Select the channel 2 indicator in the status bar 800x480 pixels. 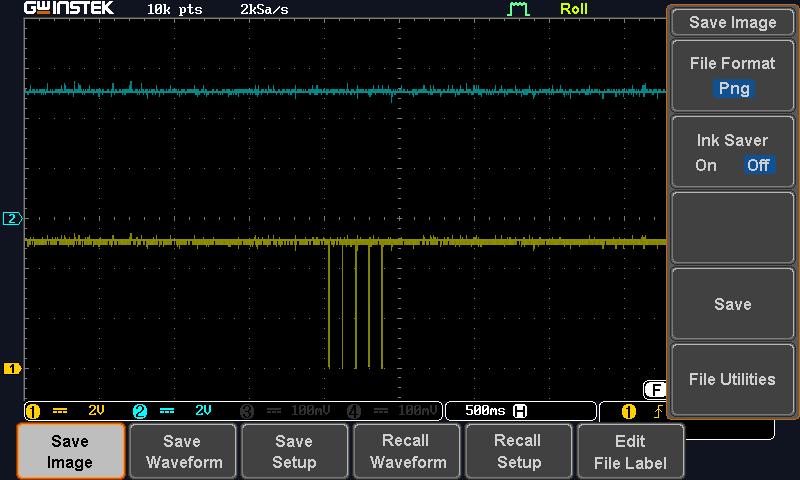[140, 411]
